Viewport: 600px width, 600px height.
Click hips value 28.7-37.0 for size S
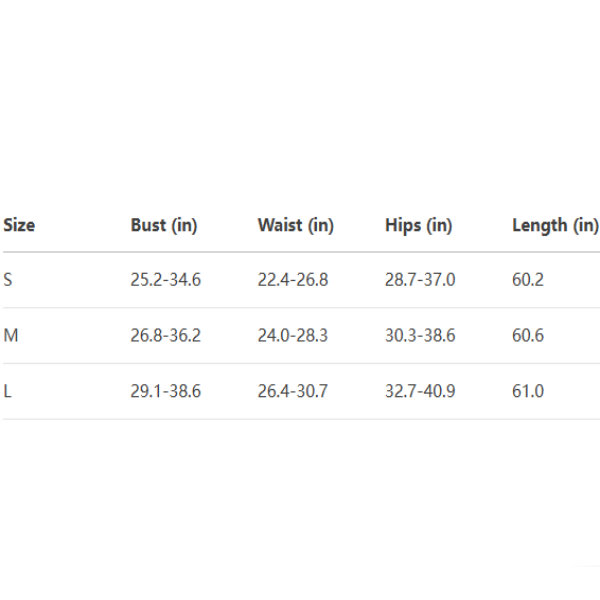[420, 280]
